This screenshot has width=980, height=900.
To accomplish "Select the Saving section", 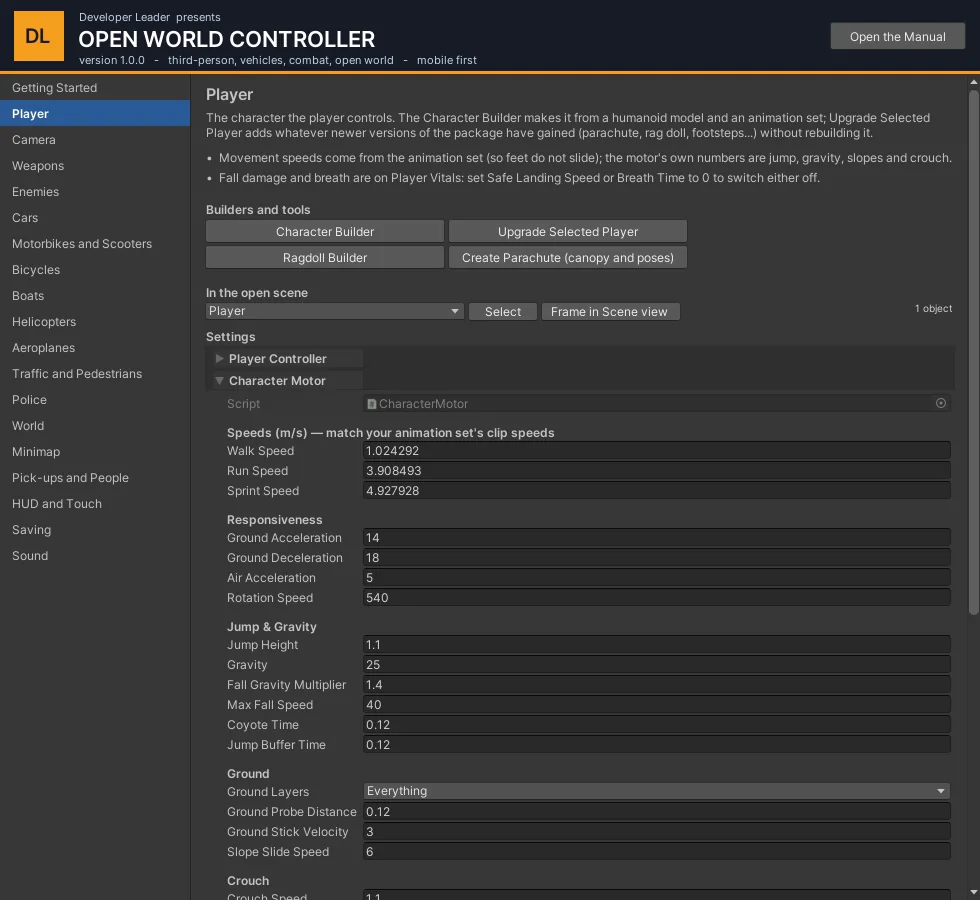I will [x=95, y=530].
